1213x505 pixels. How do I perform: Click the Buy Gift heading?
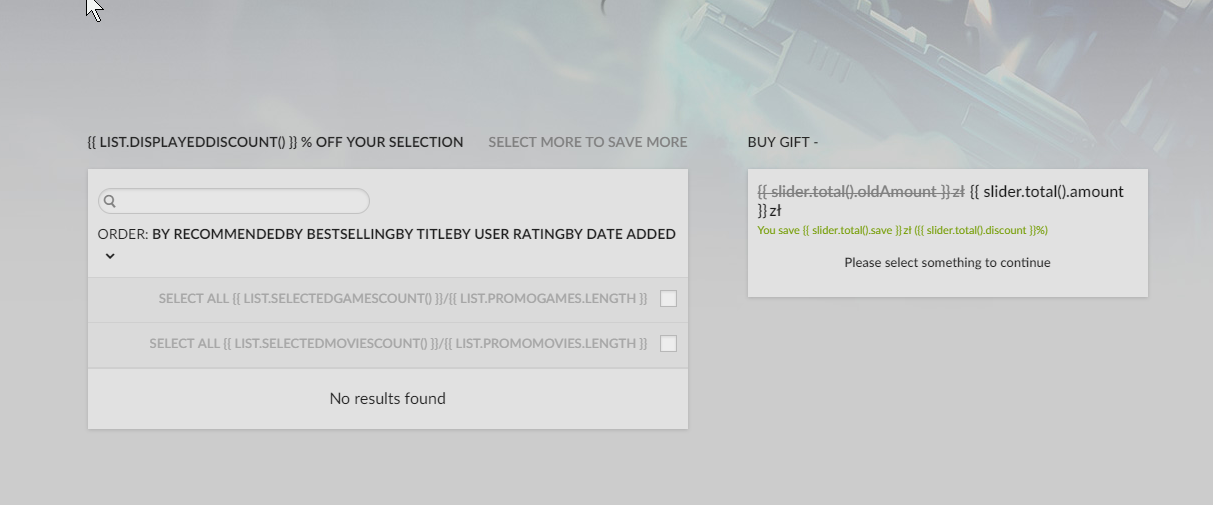pos(782,142)
